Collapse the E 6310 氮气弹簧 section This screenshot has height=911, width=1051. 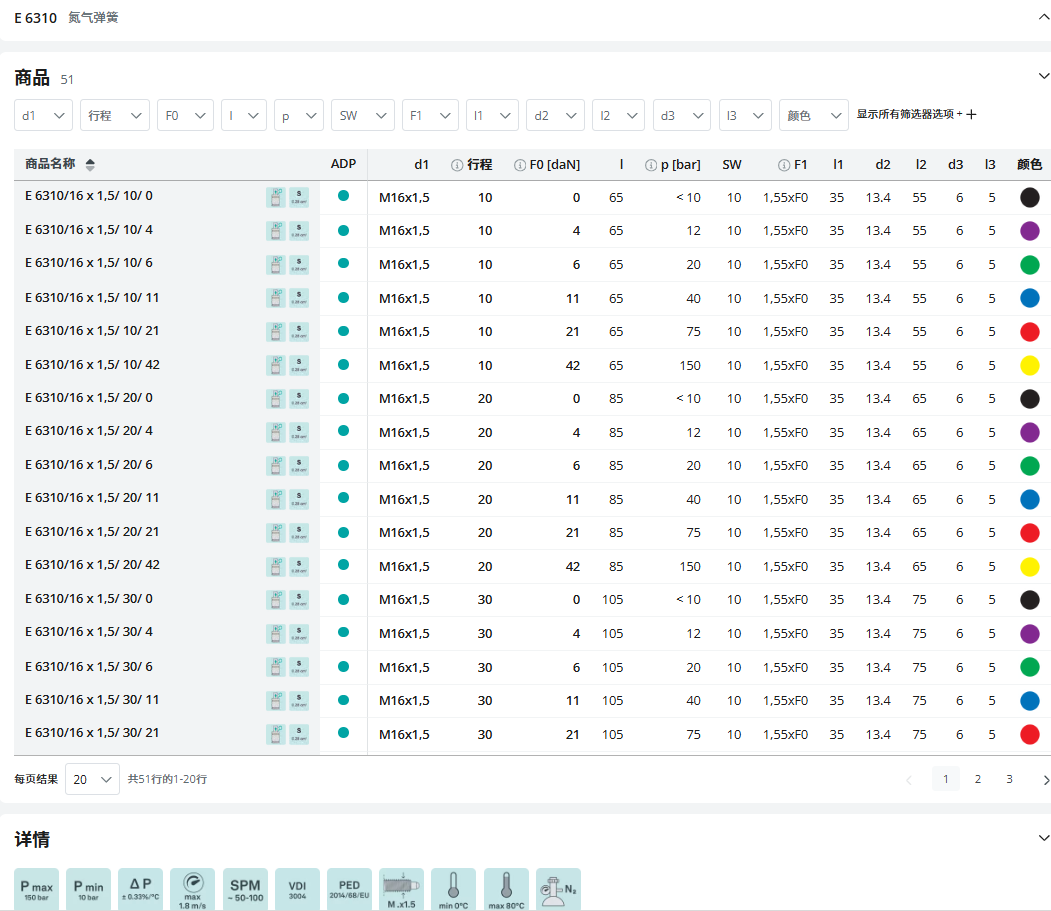pos(1044,17)
